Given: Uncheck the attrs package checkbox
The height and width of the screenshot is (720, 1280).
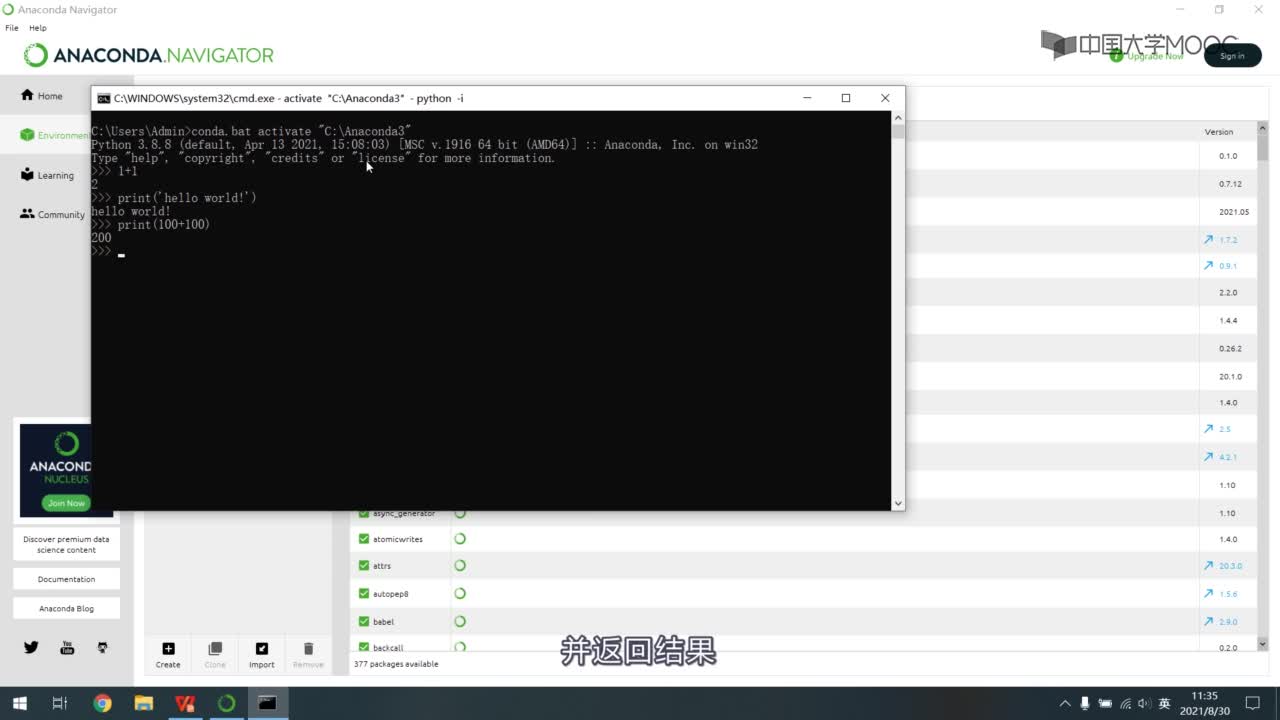Looking at the screenshot, I should (x=364, y=566).
